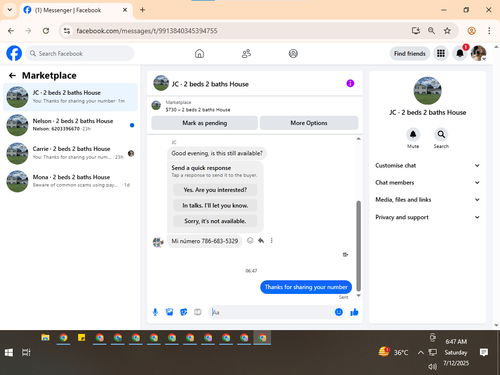Image resolution: width=500 pixels, height=375 pixels.
Task: Click purple conversation information icon
Action: [350, 83]
